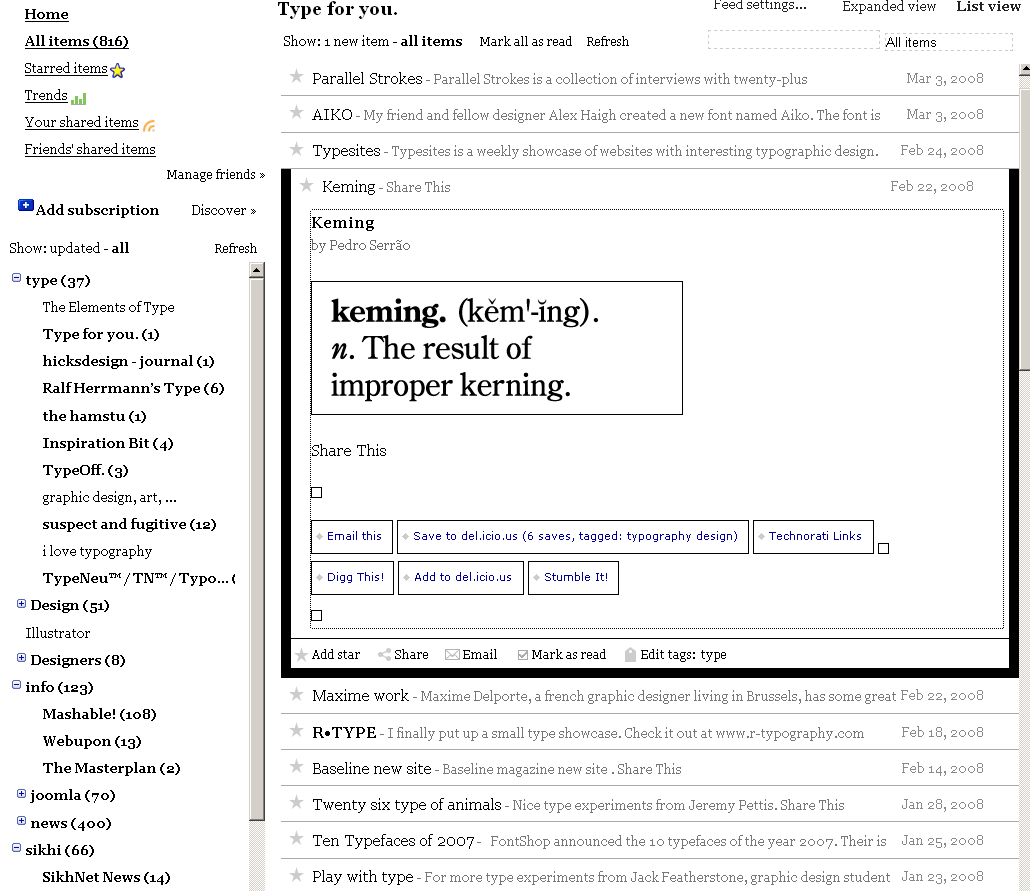1030x891 pixels.
Task: Star the Parallel Strokes item
Action: 297,77
